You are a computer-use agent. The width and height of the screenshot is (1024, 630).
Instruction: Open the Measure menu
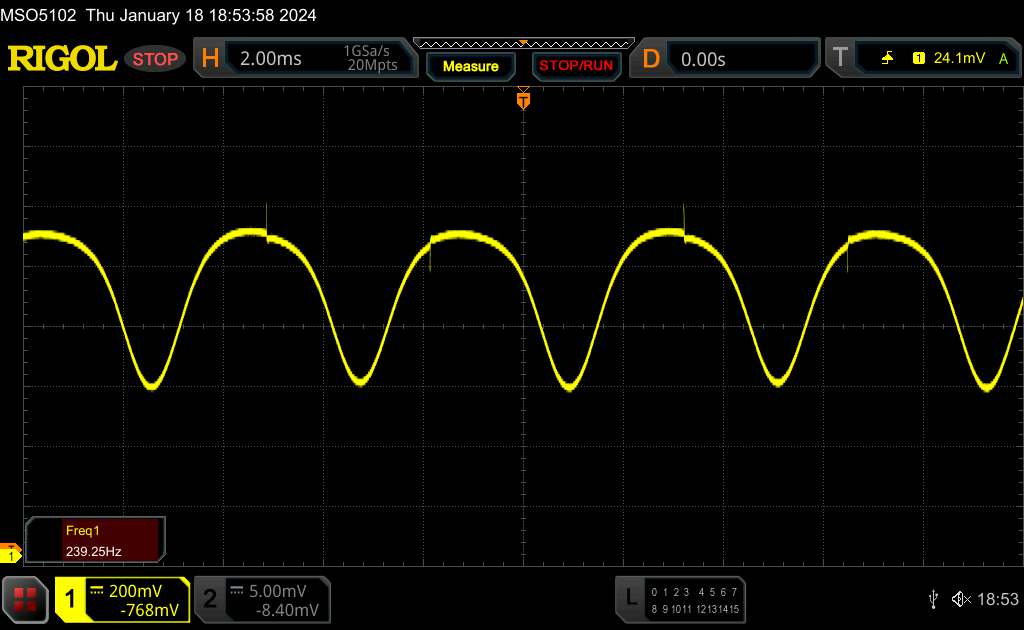470,67
